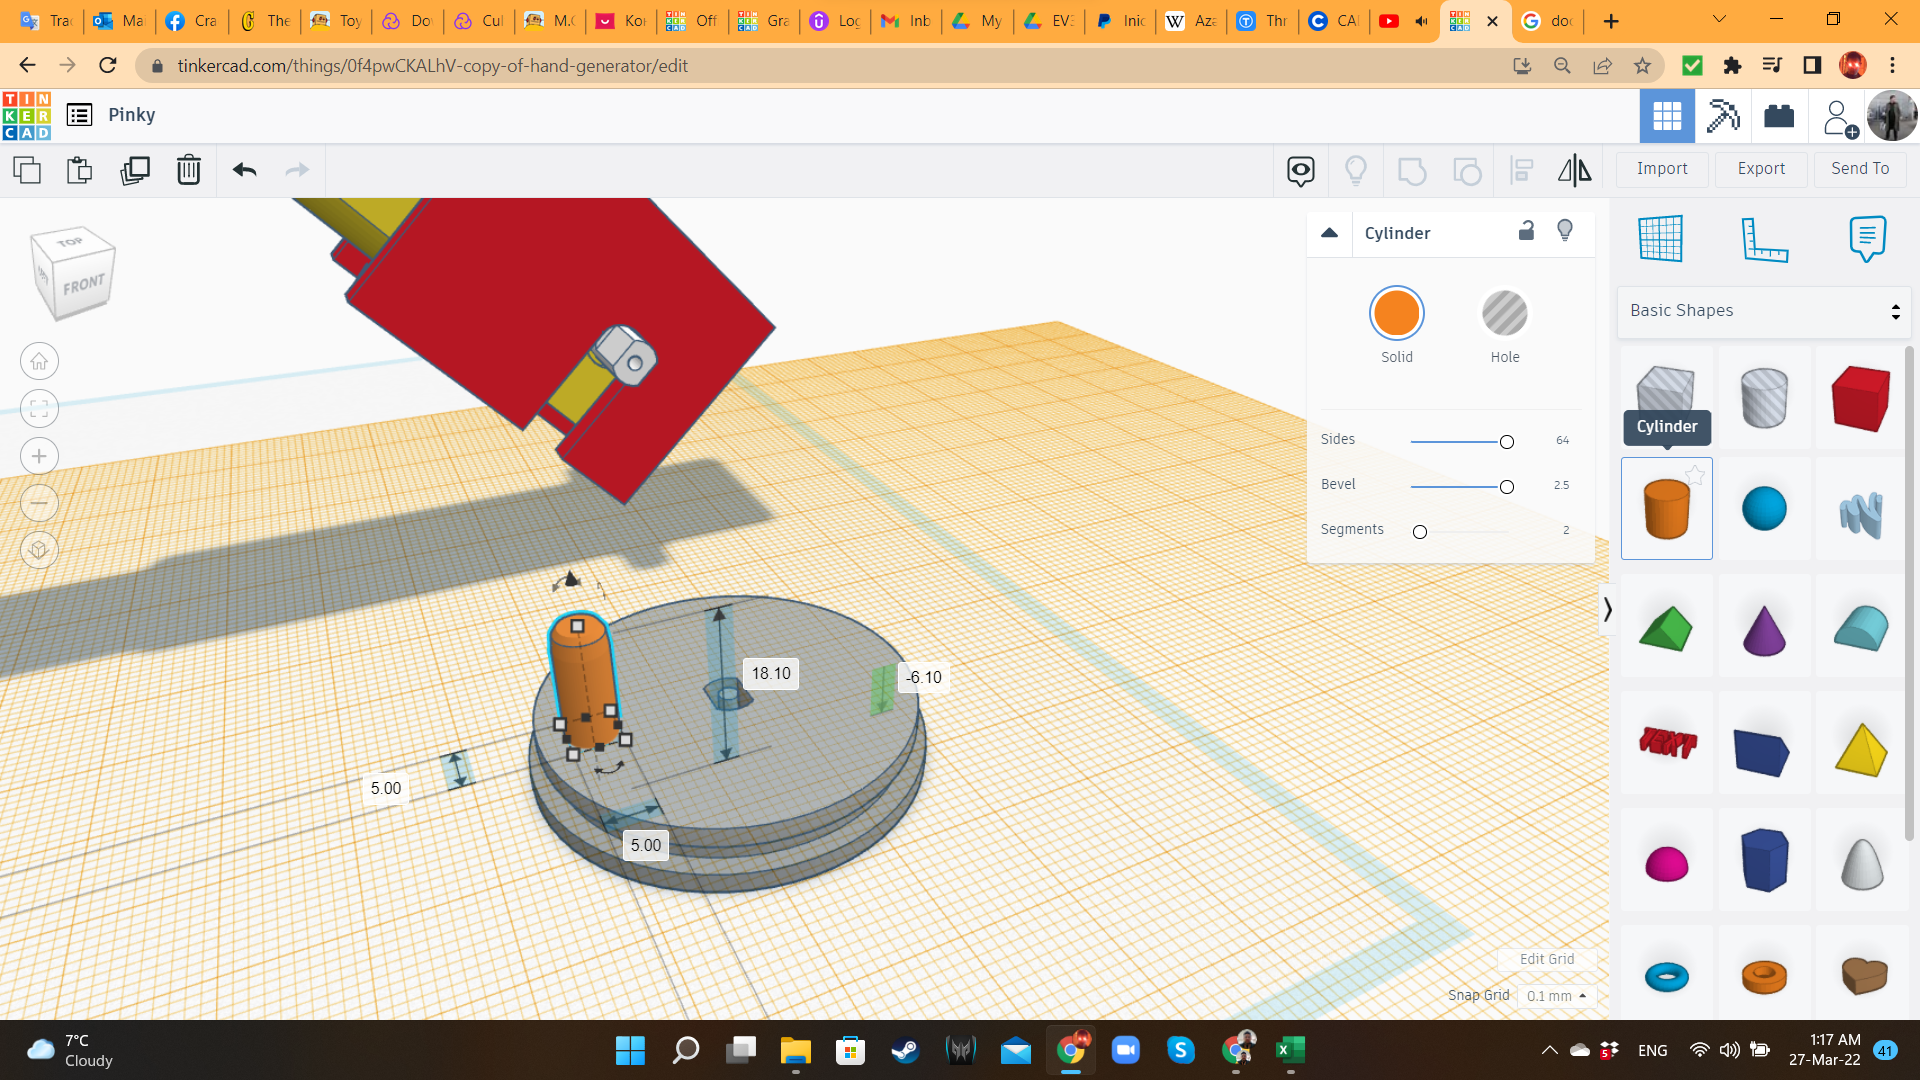The width and height of the screenshot is (1920, 1080).
Task: Reset view with the Home view button
Action: click(x=39, y=361)
